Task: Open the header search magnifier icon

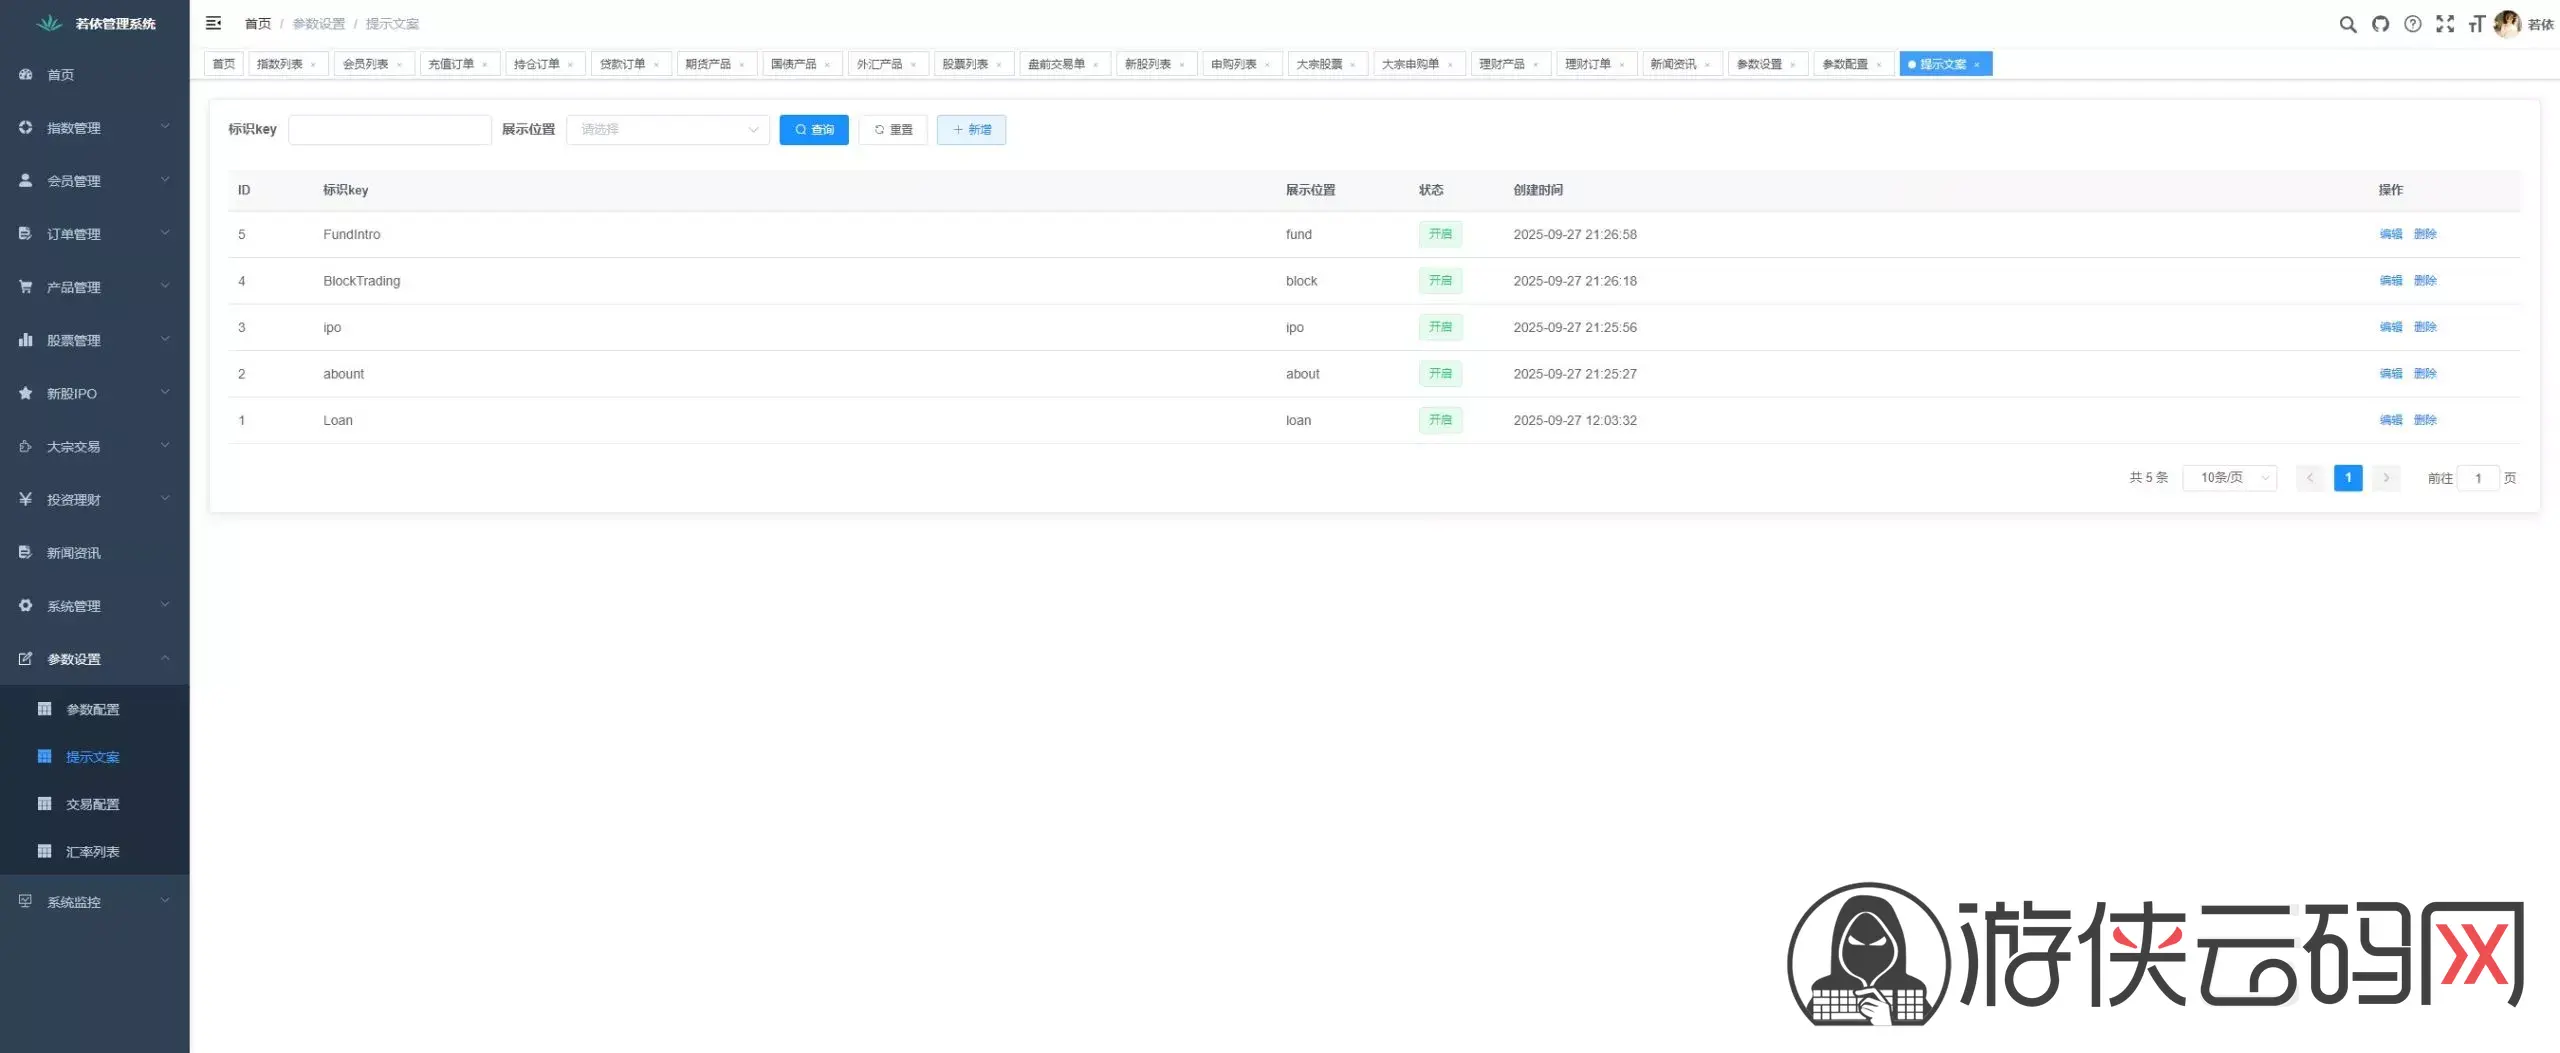Action: click(2347, 24)
